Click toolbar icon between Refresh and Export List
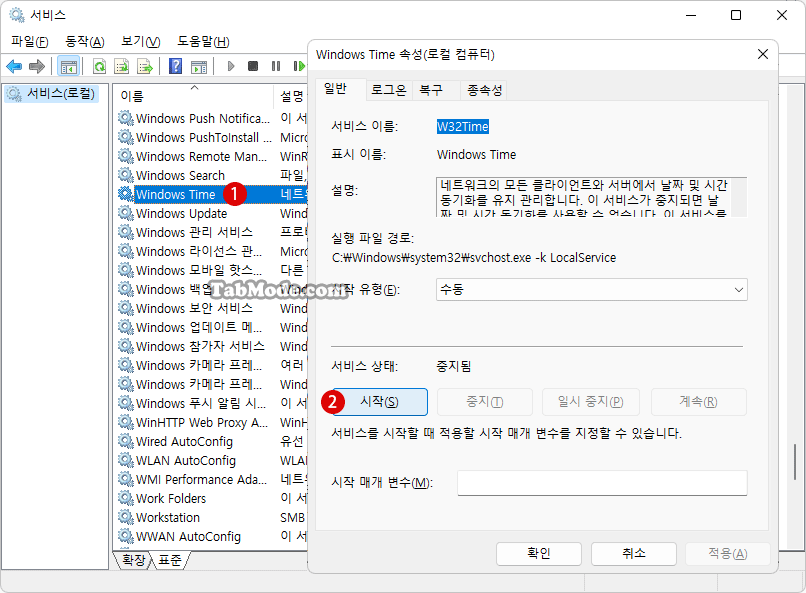The height and width of the screenshot is (593, 806). (x=122, y=66)
